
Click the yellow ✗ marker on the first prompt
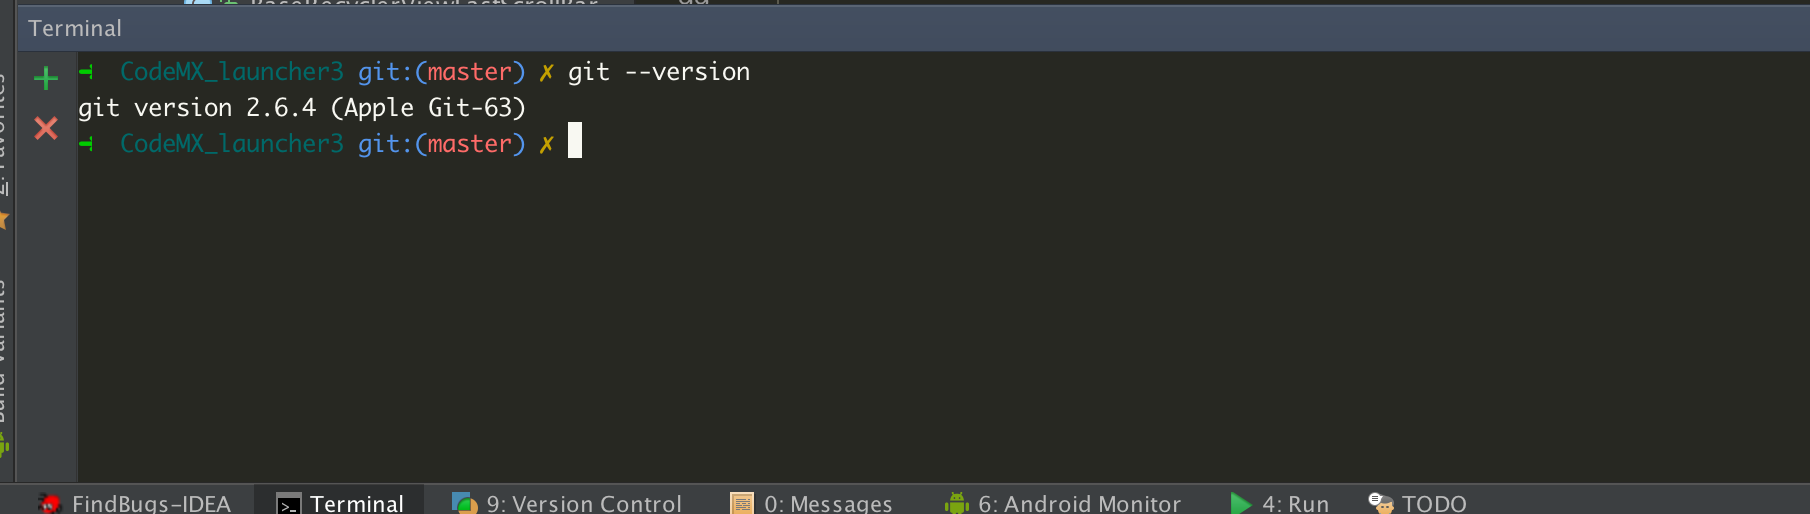pyautogui.click(x=546, y=72)
